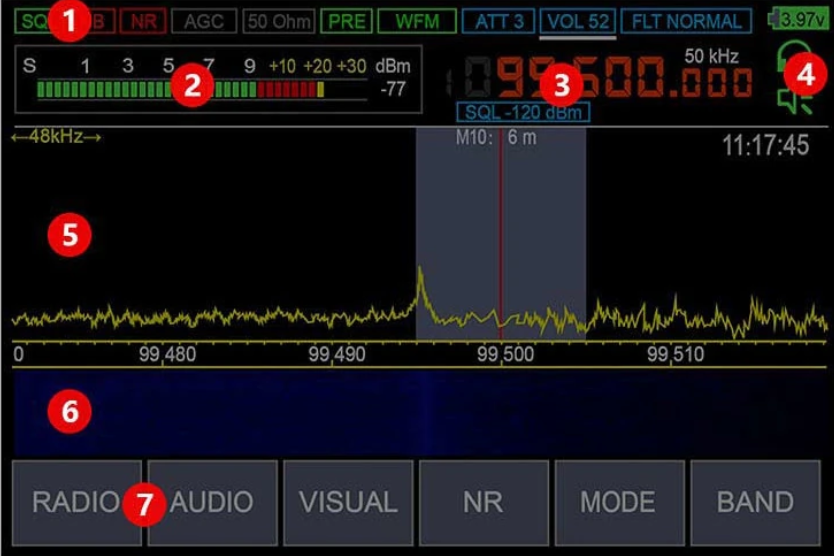This screenshot has height=556, width=834.
Task: Tap the blue waterfall display area
Action: (x=420, y=412)
